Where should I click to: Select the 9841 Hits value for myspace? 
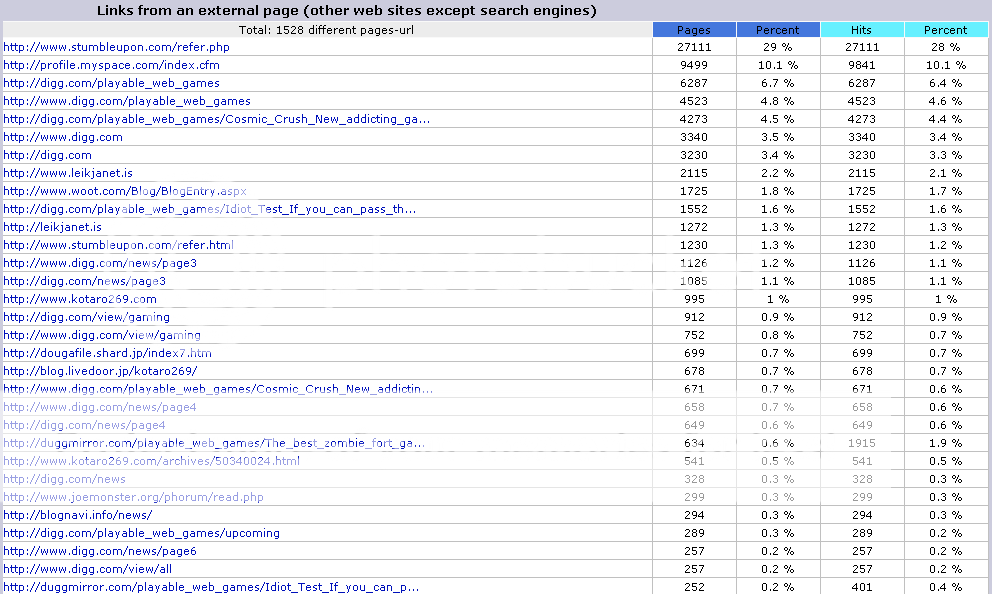[x=862, y=65]
